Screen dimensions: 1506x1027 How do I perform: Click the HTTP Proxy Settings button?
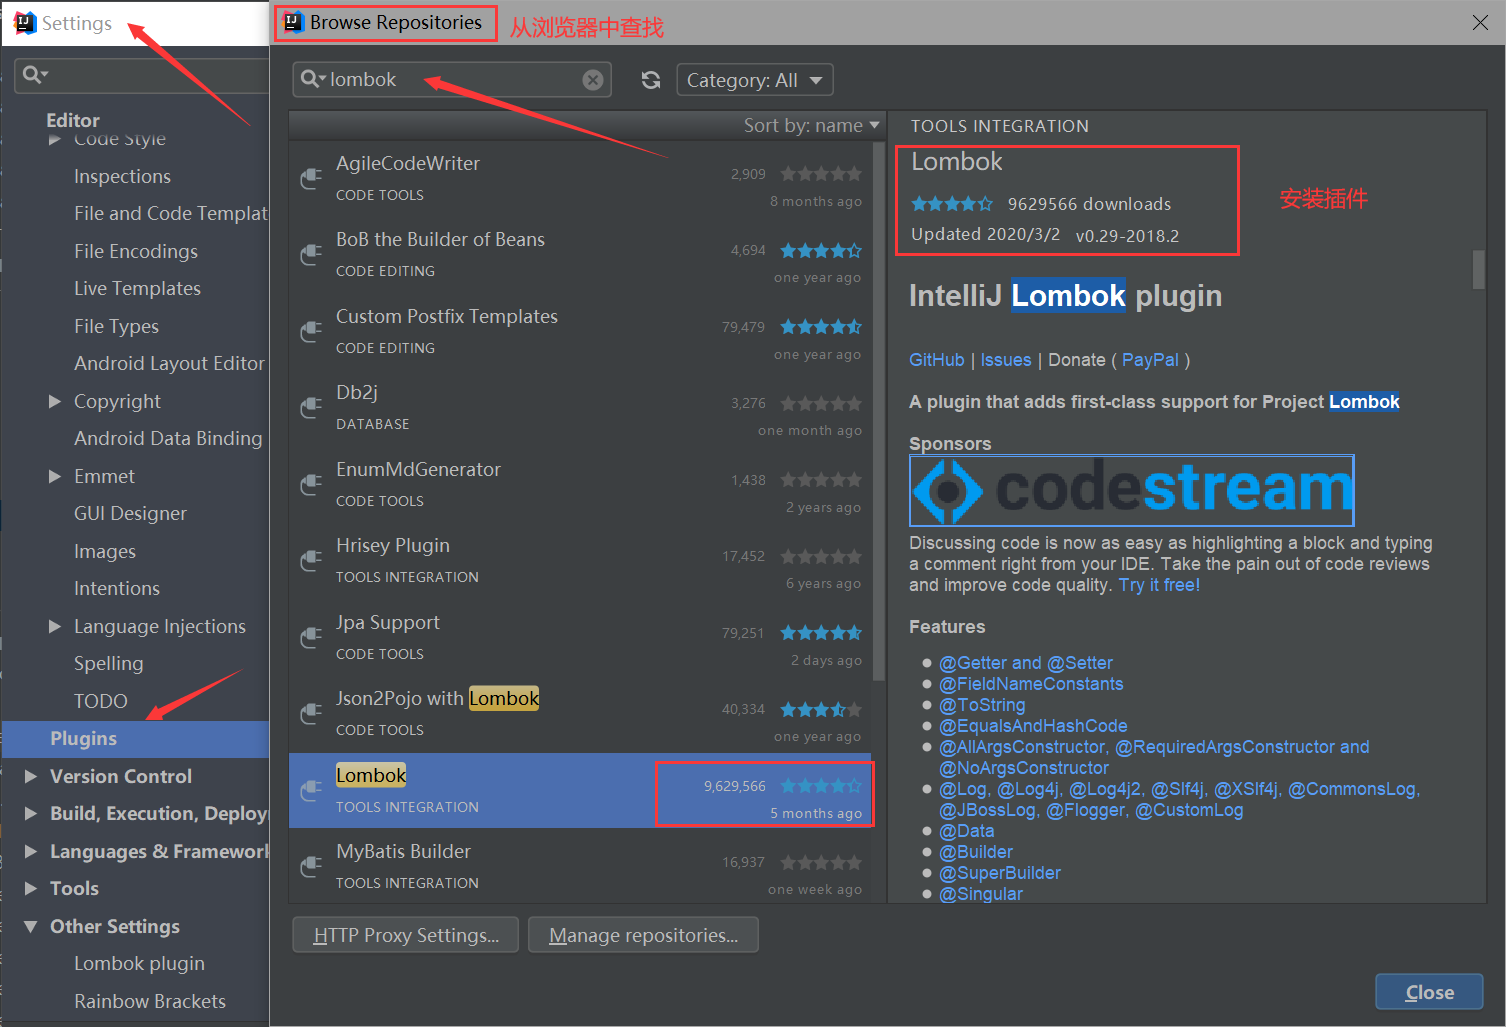[x=405, y=935]
